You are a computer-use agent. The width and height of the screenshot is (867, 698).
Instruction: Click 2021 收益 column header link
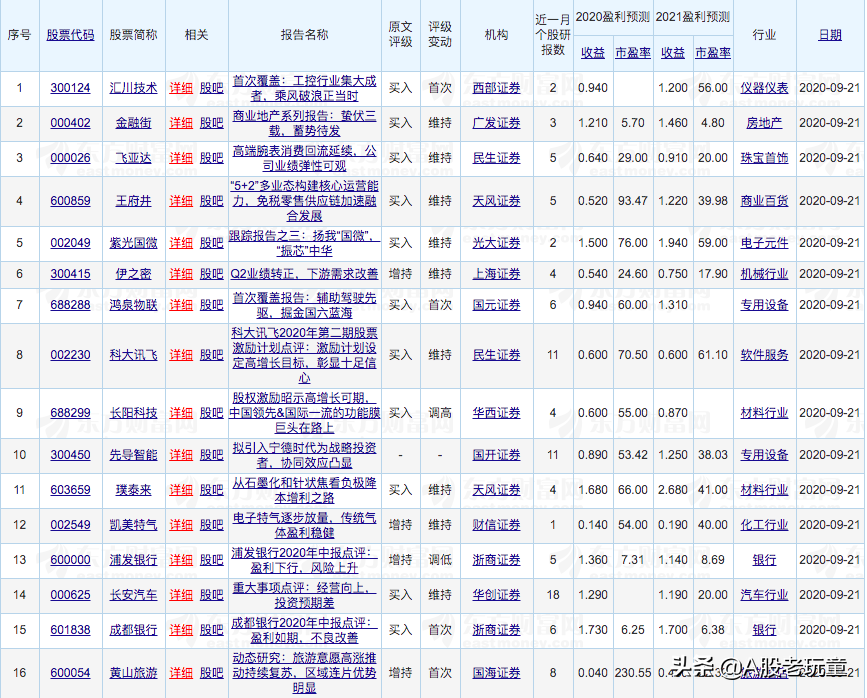673,53
